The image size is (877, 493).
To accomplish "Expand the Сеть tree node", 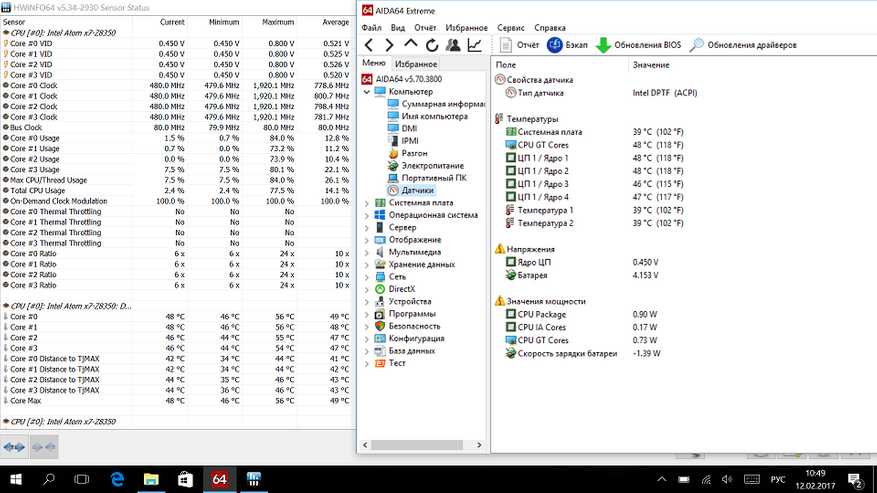I will tap(367, 276).
